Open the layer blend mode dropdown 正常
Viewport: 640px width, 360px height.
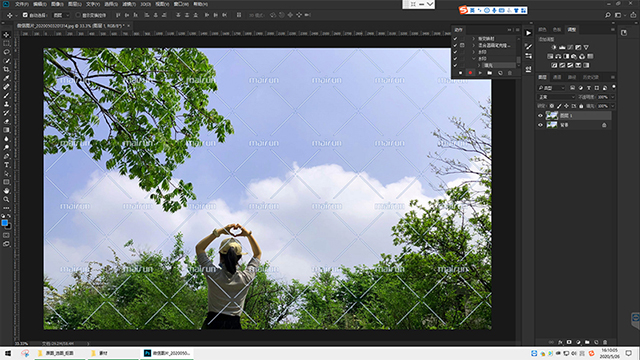(x=556, y=97)
